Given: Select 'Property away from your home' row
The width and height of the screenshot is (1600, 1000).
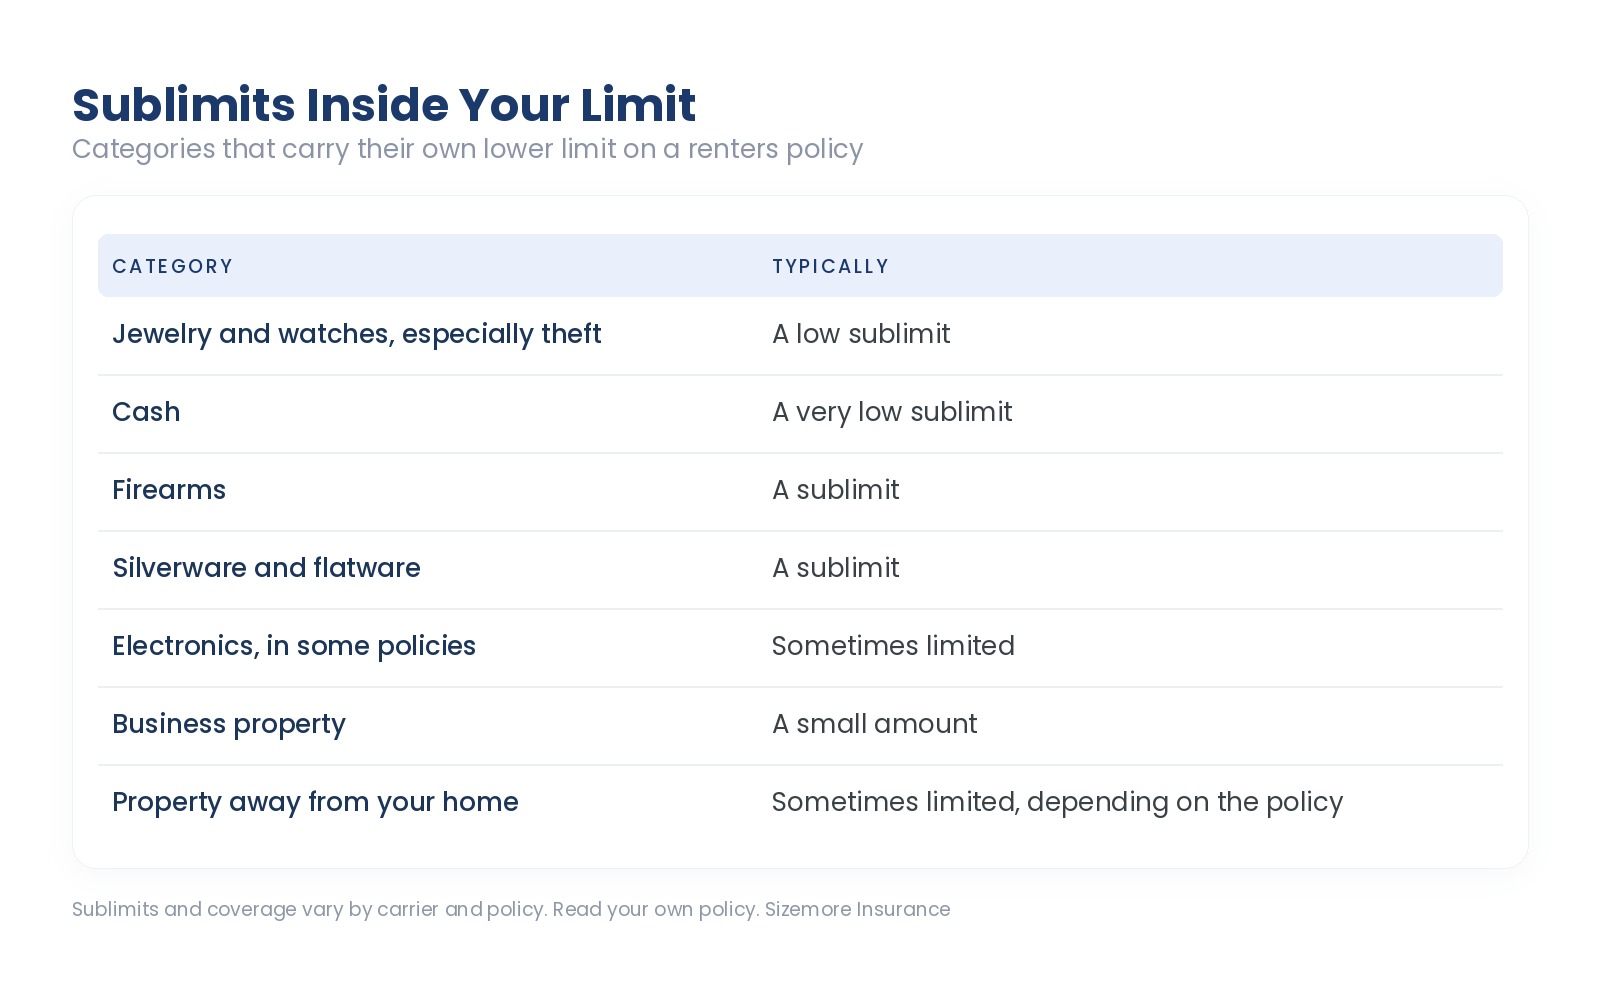Looking at the screenshot, I should click(800, 803).
